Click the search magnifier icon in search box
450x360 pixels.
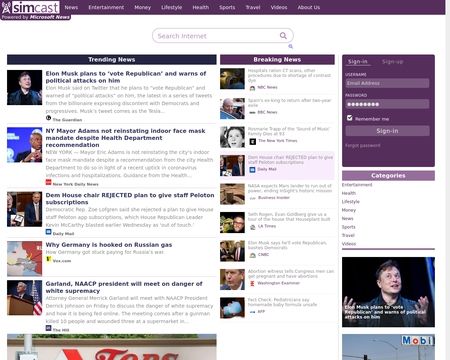pos(283,36)
